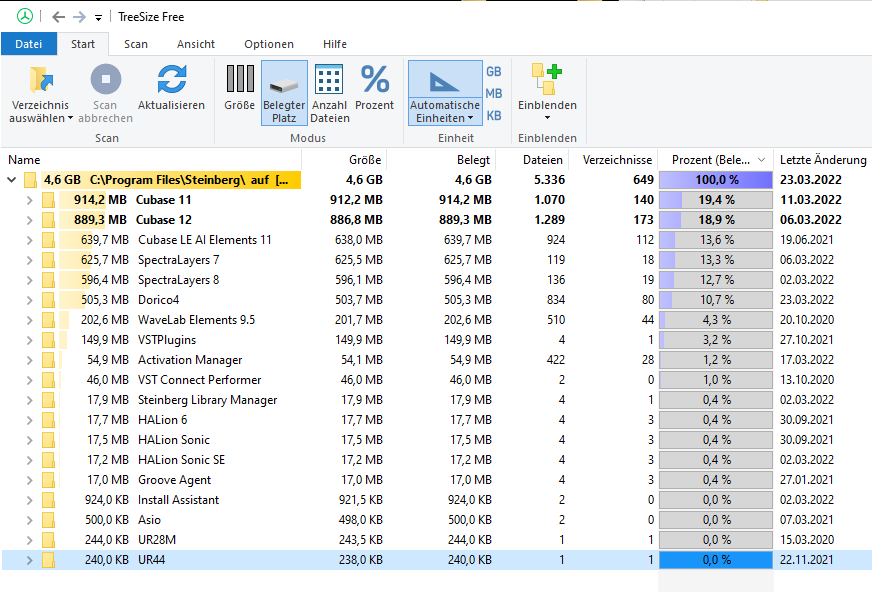
Task: Select the Prozent mode icon
Action: coord(374,80)
